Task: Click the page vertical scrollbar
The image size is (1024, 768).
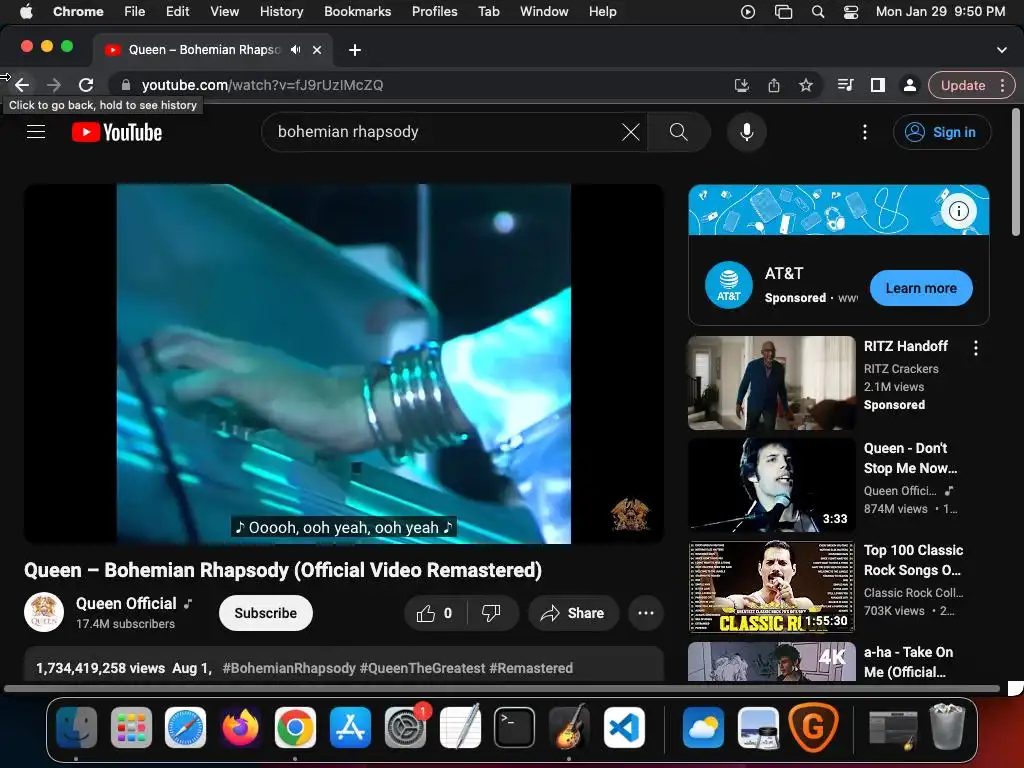Action: [1016, 172]
